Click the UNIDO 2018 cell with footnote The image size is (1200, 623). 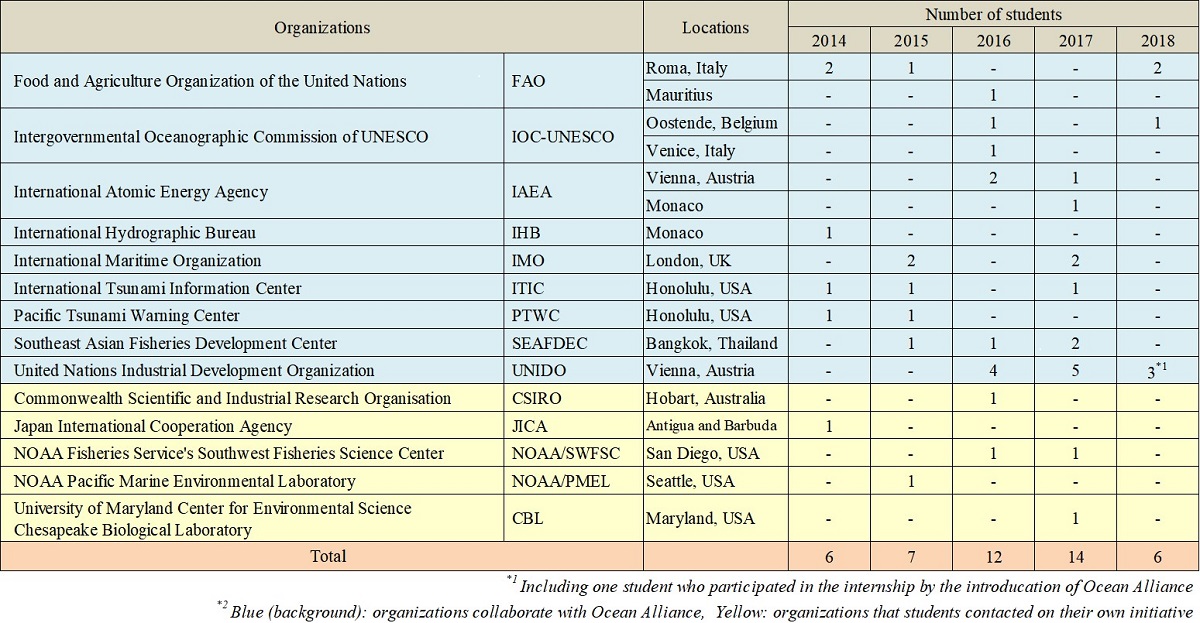coord(1158,371)
